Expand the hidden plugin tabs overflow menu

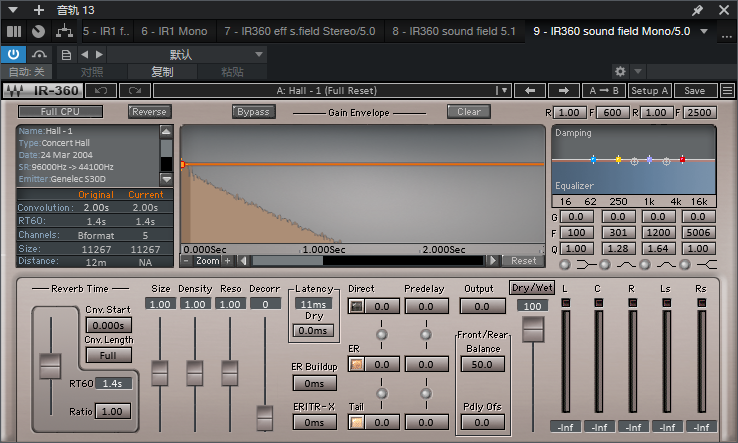(x=702, y=31)
